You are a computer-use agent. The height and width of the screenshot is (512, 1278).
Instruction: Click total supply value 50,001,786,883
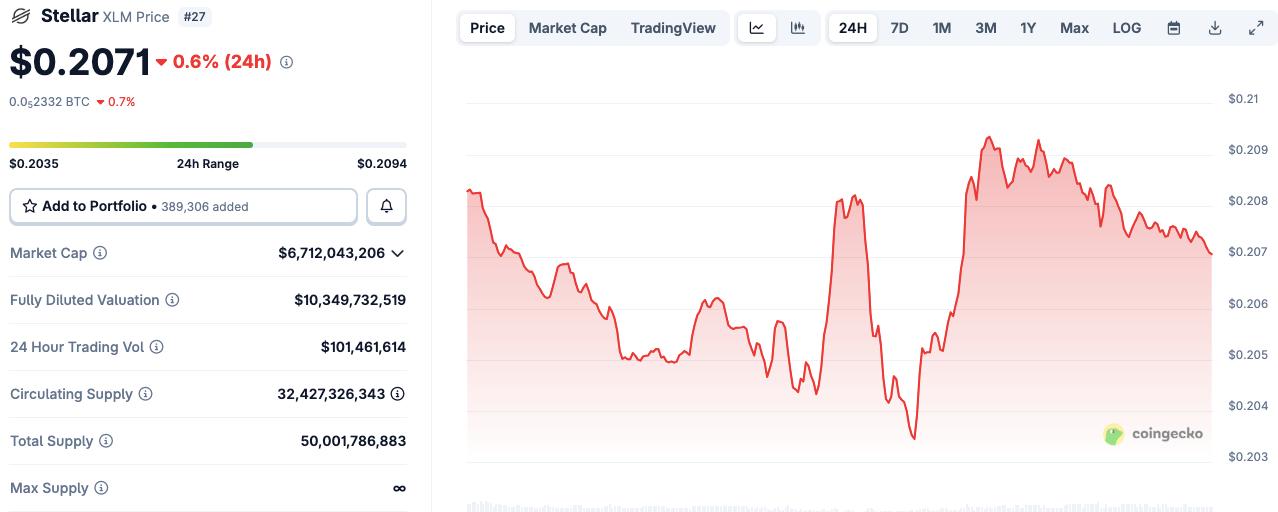[353, 441]
